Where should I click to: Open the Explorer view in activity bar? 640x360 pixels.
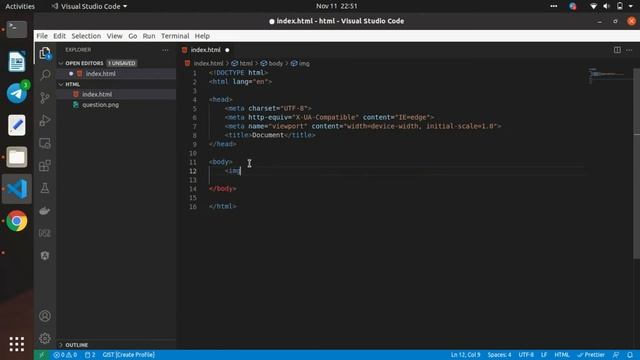coord(45,53)
